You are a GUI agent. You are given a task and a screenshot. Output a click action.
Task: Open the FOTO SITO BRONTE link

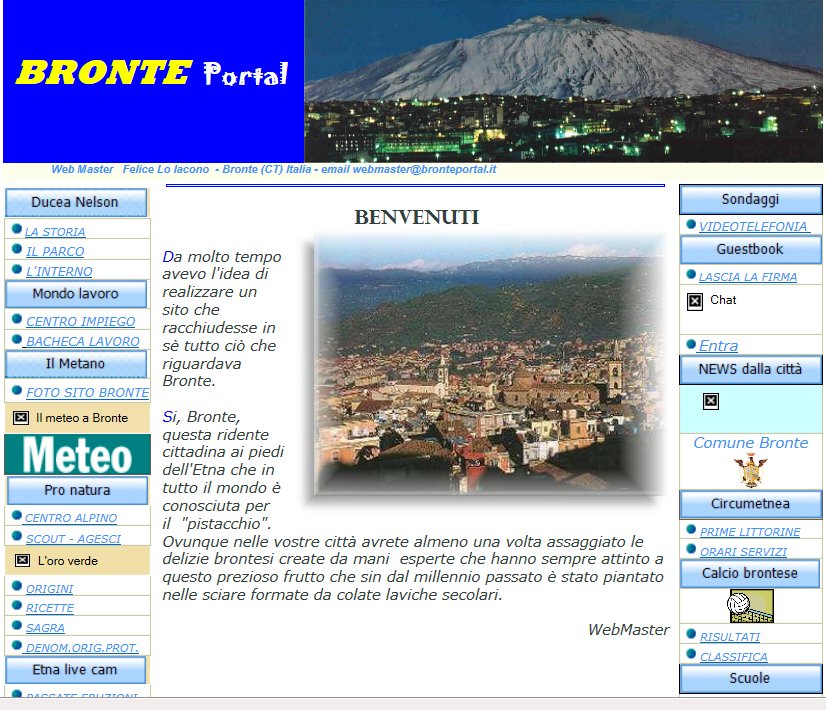(x=87, y=393)
